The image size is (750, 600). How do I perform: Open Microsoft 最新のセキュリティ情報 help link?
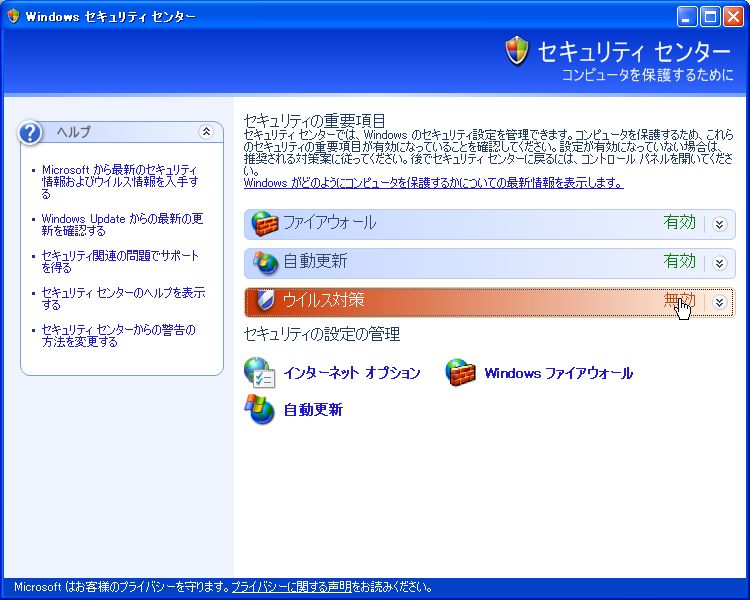[x=120, y=181]
